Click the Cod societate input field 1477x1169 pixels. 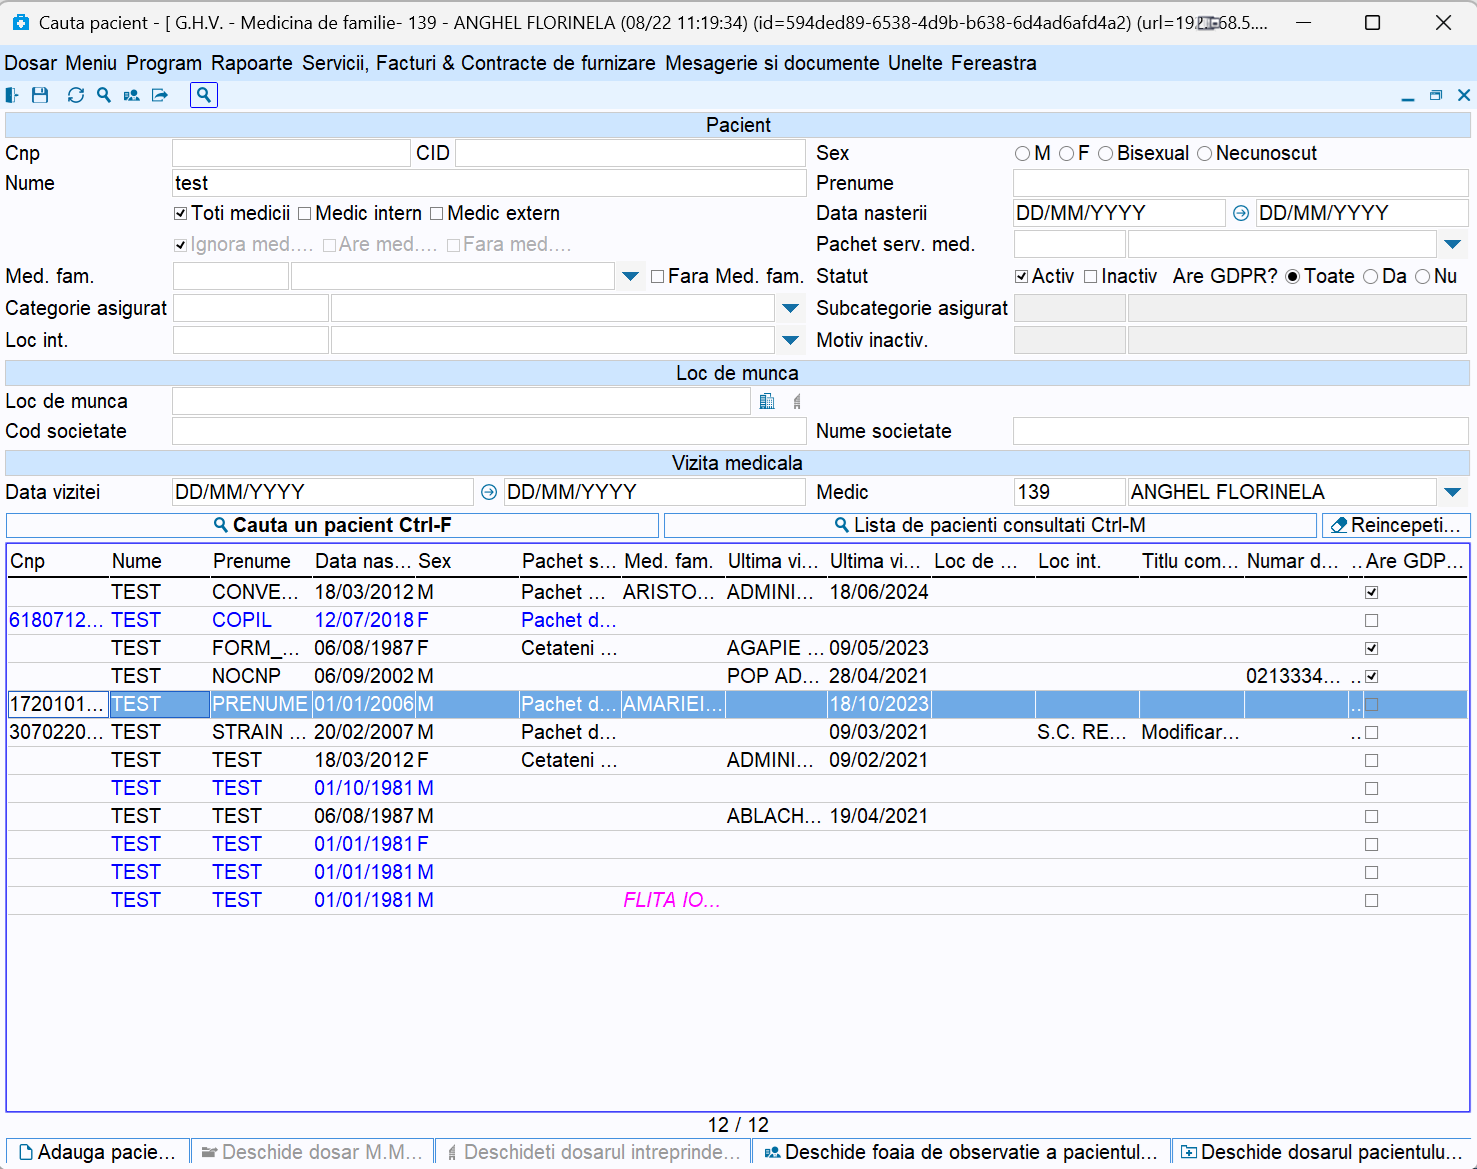[x=489, y=431]
